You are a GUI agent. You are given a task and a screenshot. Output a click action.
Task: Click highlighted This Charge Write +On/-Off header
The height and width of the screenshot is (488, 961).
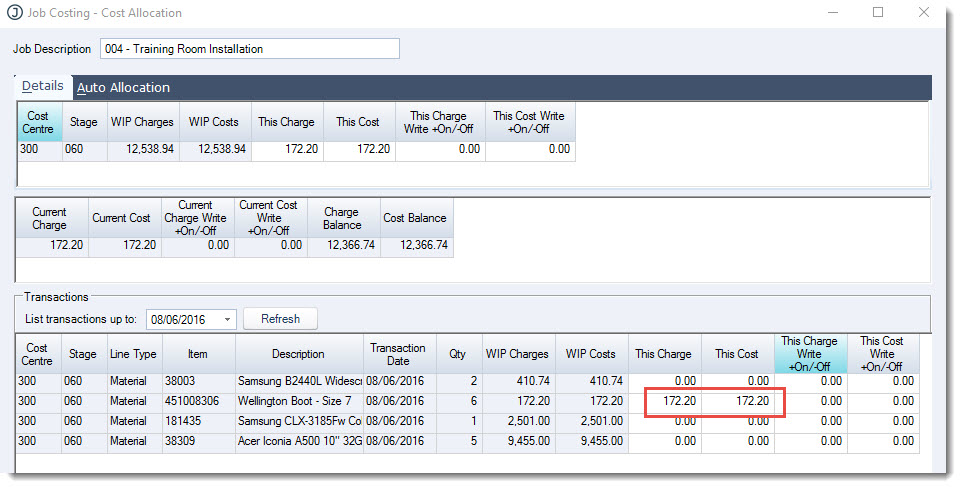pyautogui.click(x=810, y=354)
